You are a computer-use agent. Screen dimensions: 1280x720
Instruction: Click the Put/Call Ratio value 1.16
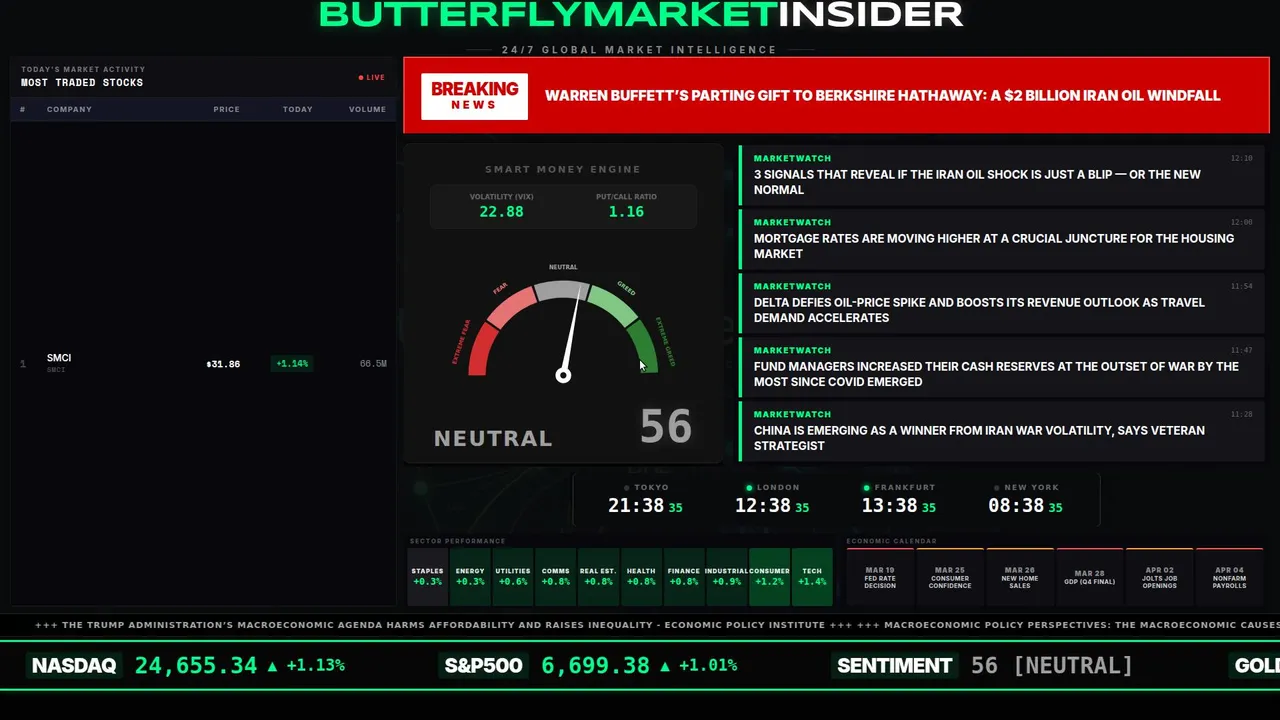click(626, 212)
